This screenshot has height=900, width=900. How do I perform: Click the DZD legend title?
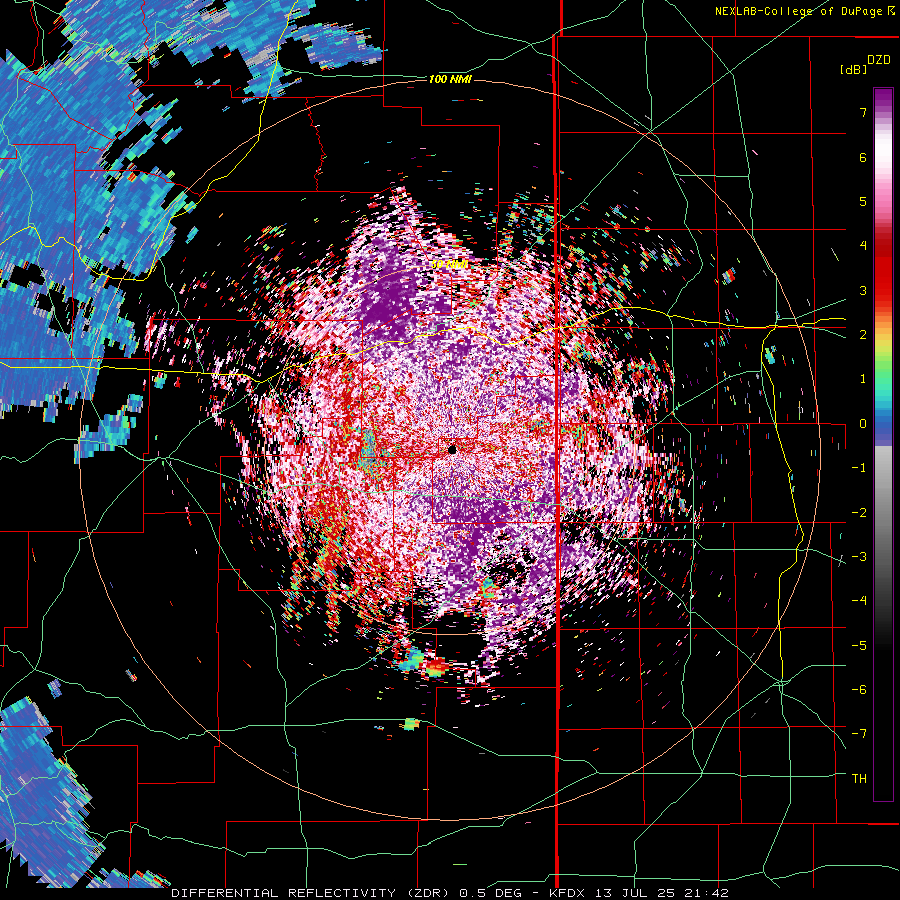coord(878,60)
